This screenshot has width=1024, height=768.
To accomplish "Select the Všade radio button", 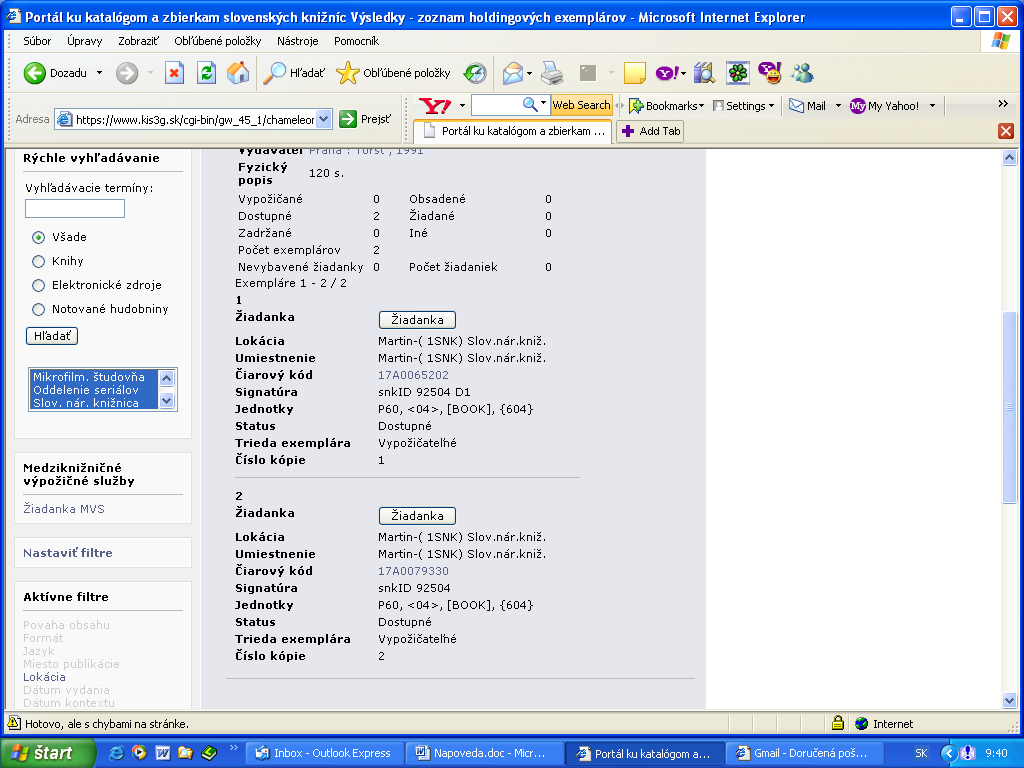I will pyautogui.click(x=39, y=237).
